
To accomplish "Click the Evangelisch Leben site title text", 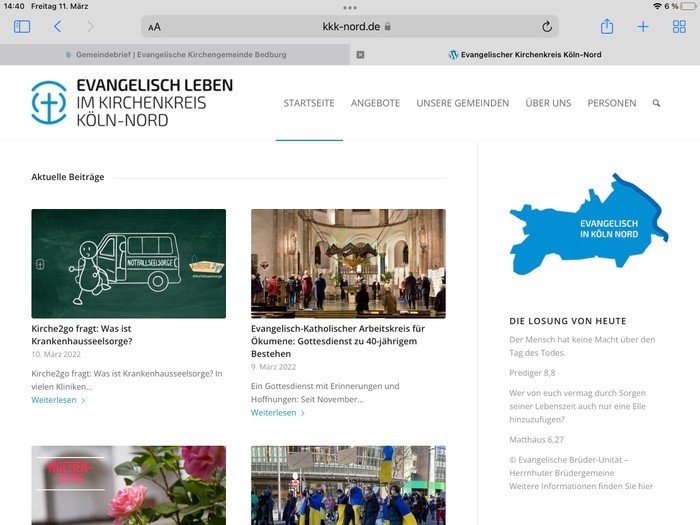I will (x=154, y=103).
